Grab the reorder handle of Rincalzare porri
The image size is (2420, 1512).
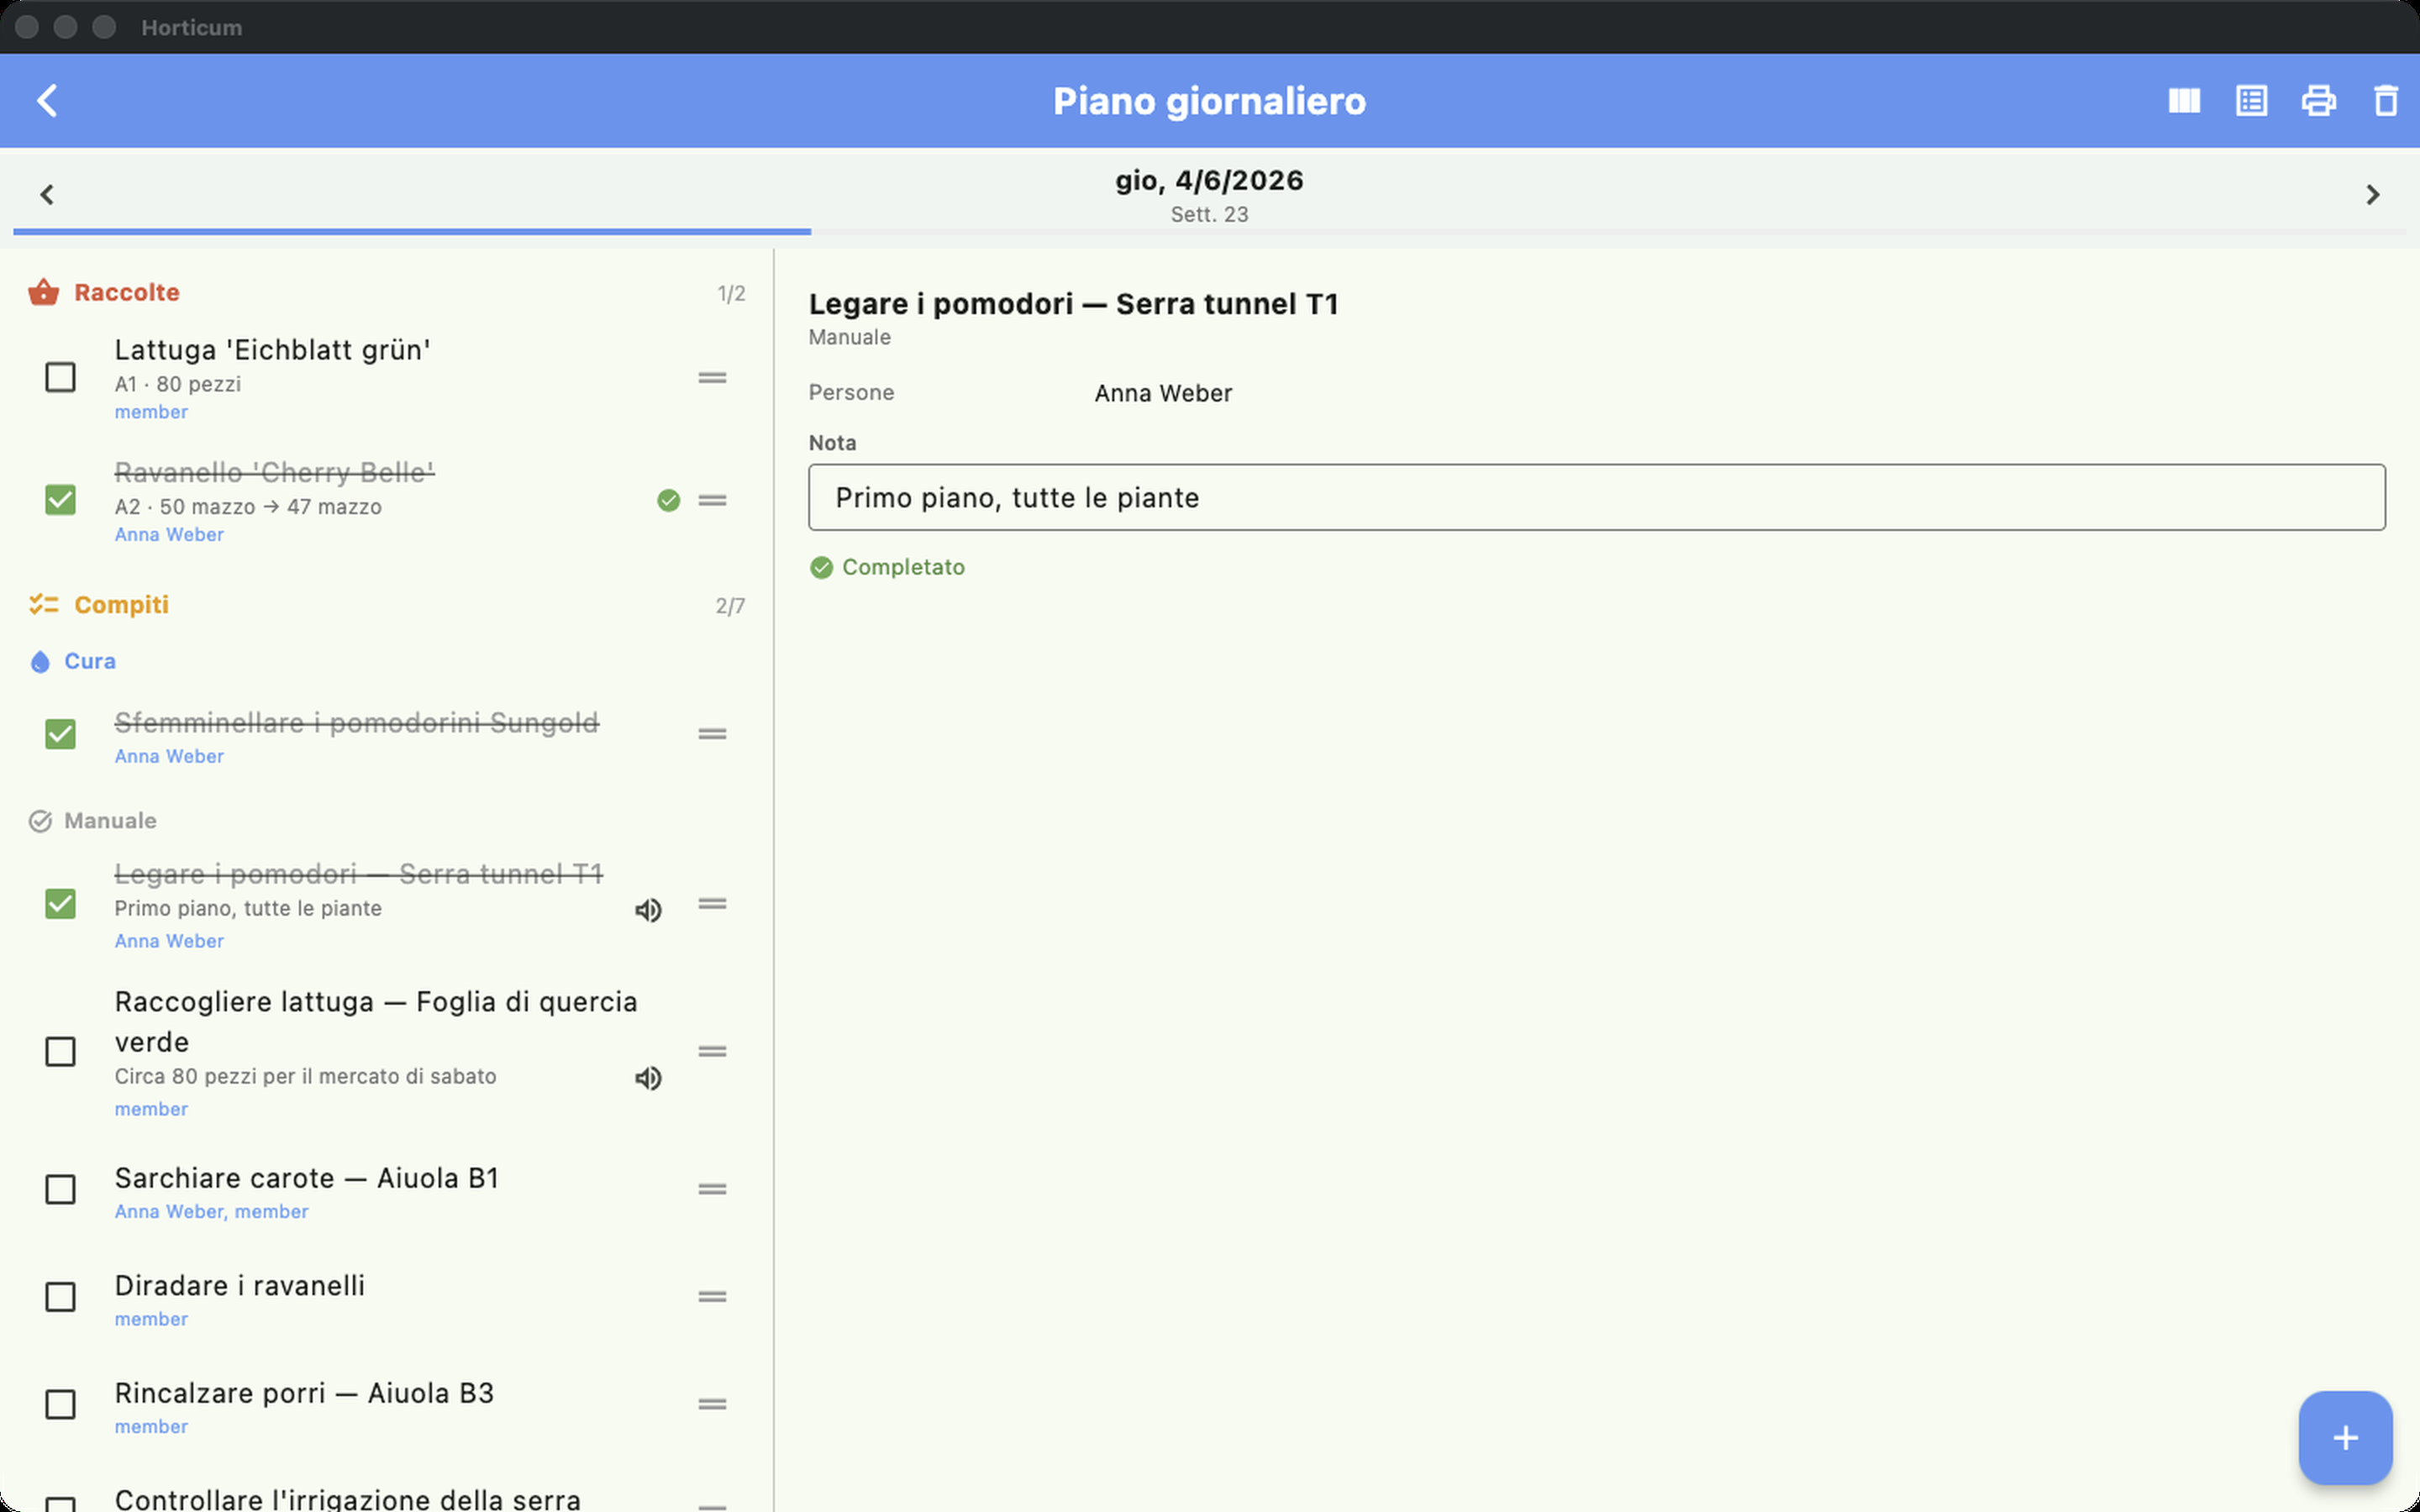[x=712, y=1405]
